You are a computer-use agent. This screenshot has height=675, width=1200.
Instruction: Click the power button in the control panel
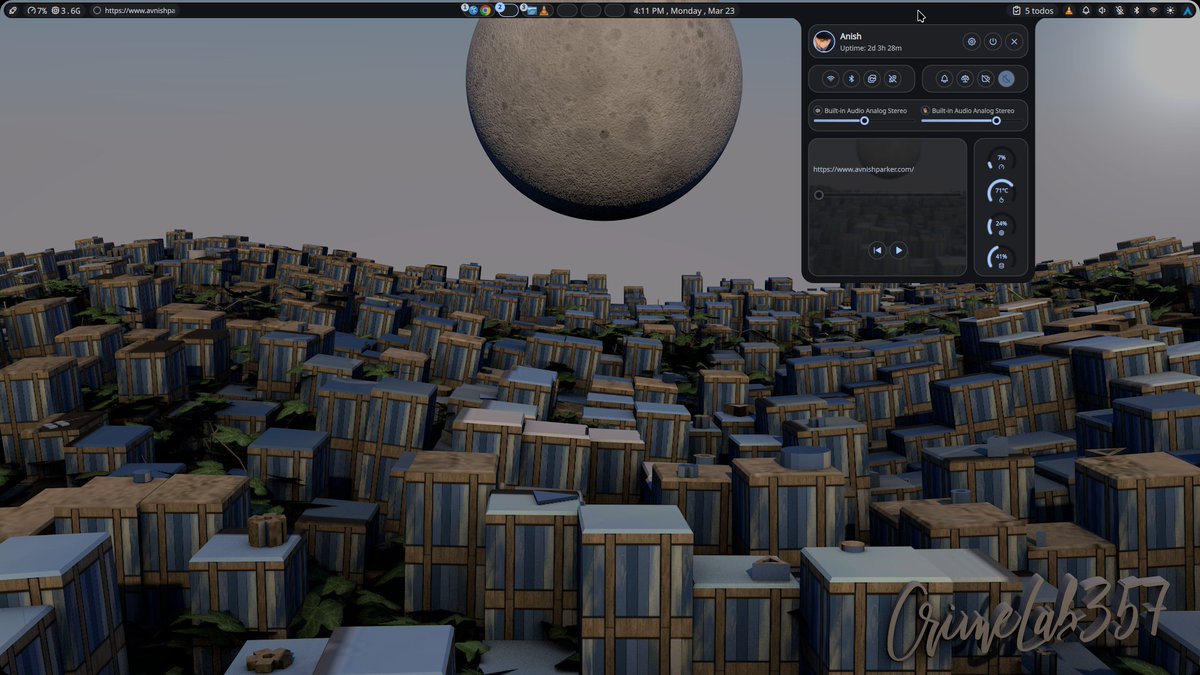[x=992, y=42]
